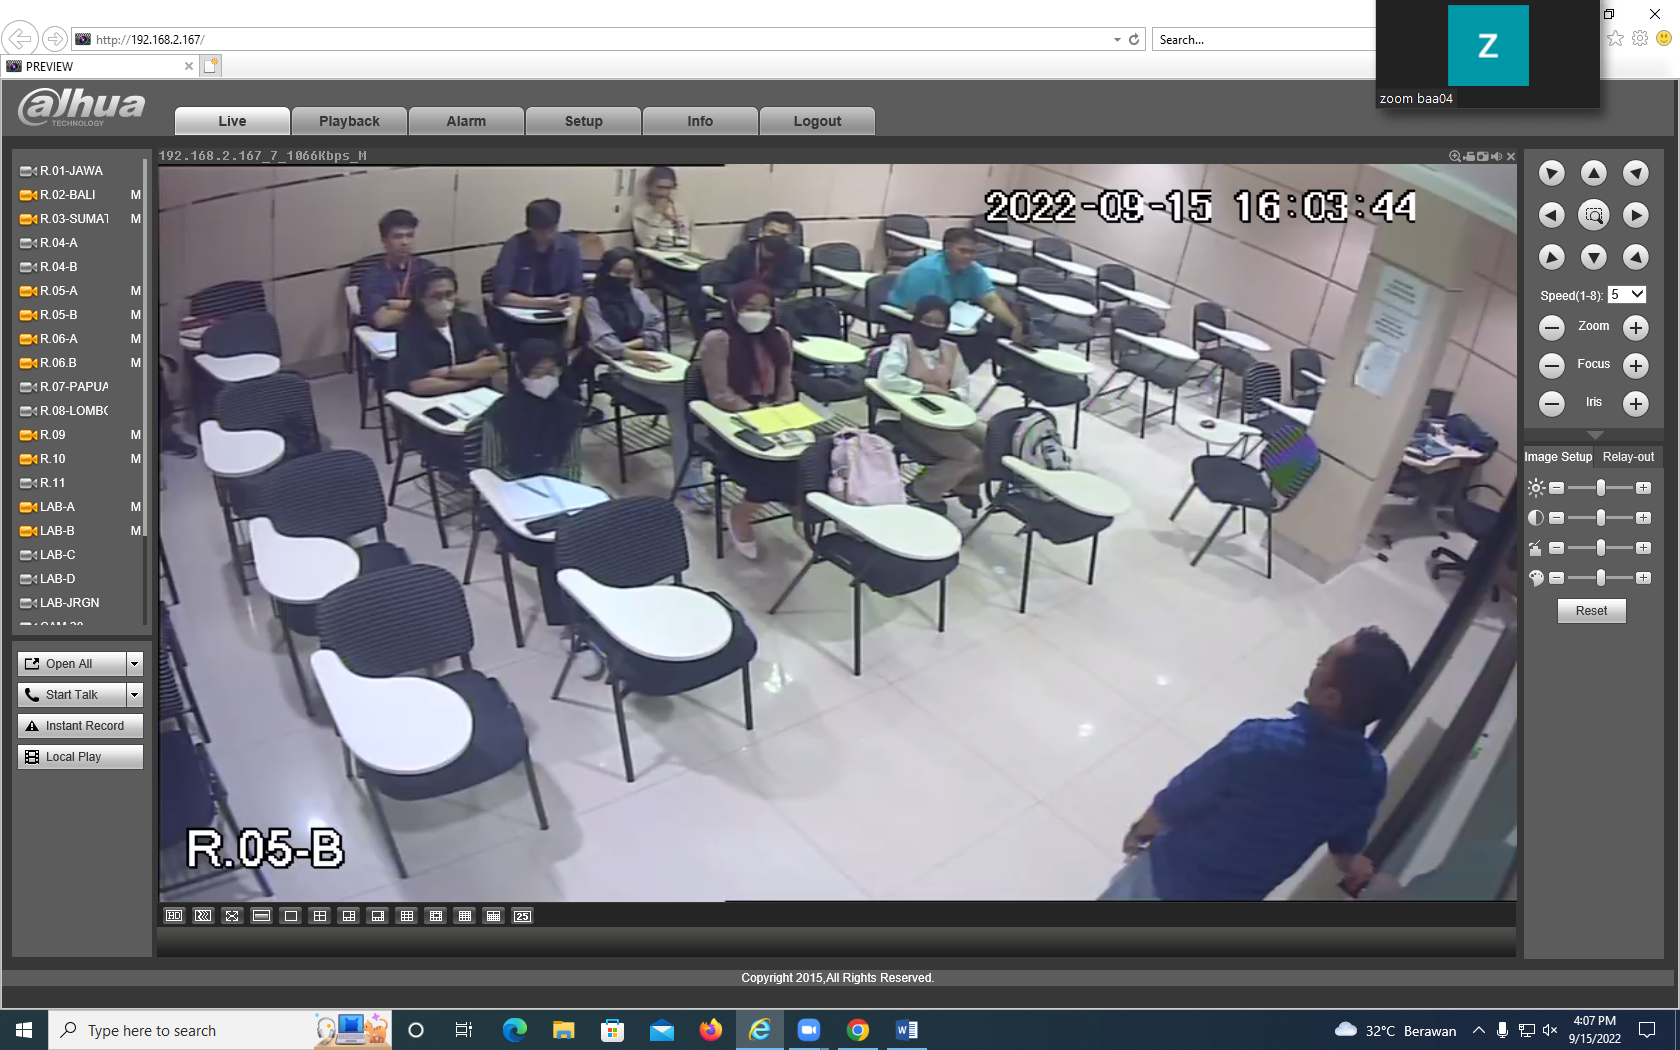This screenshot has height=1050, width=1680.
Task: Switch to nine-window grid layout
Action: coord(407,916)
